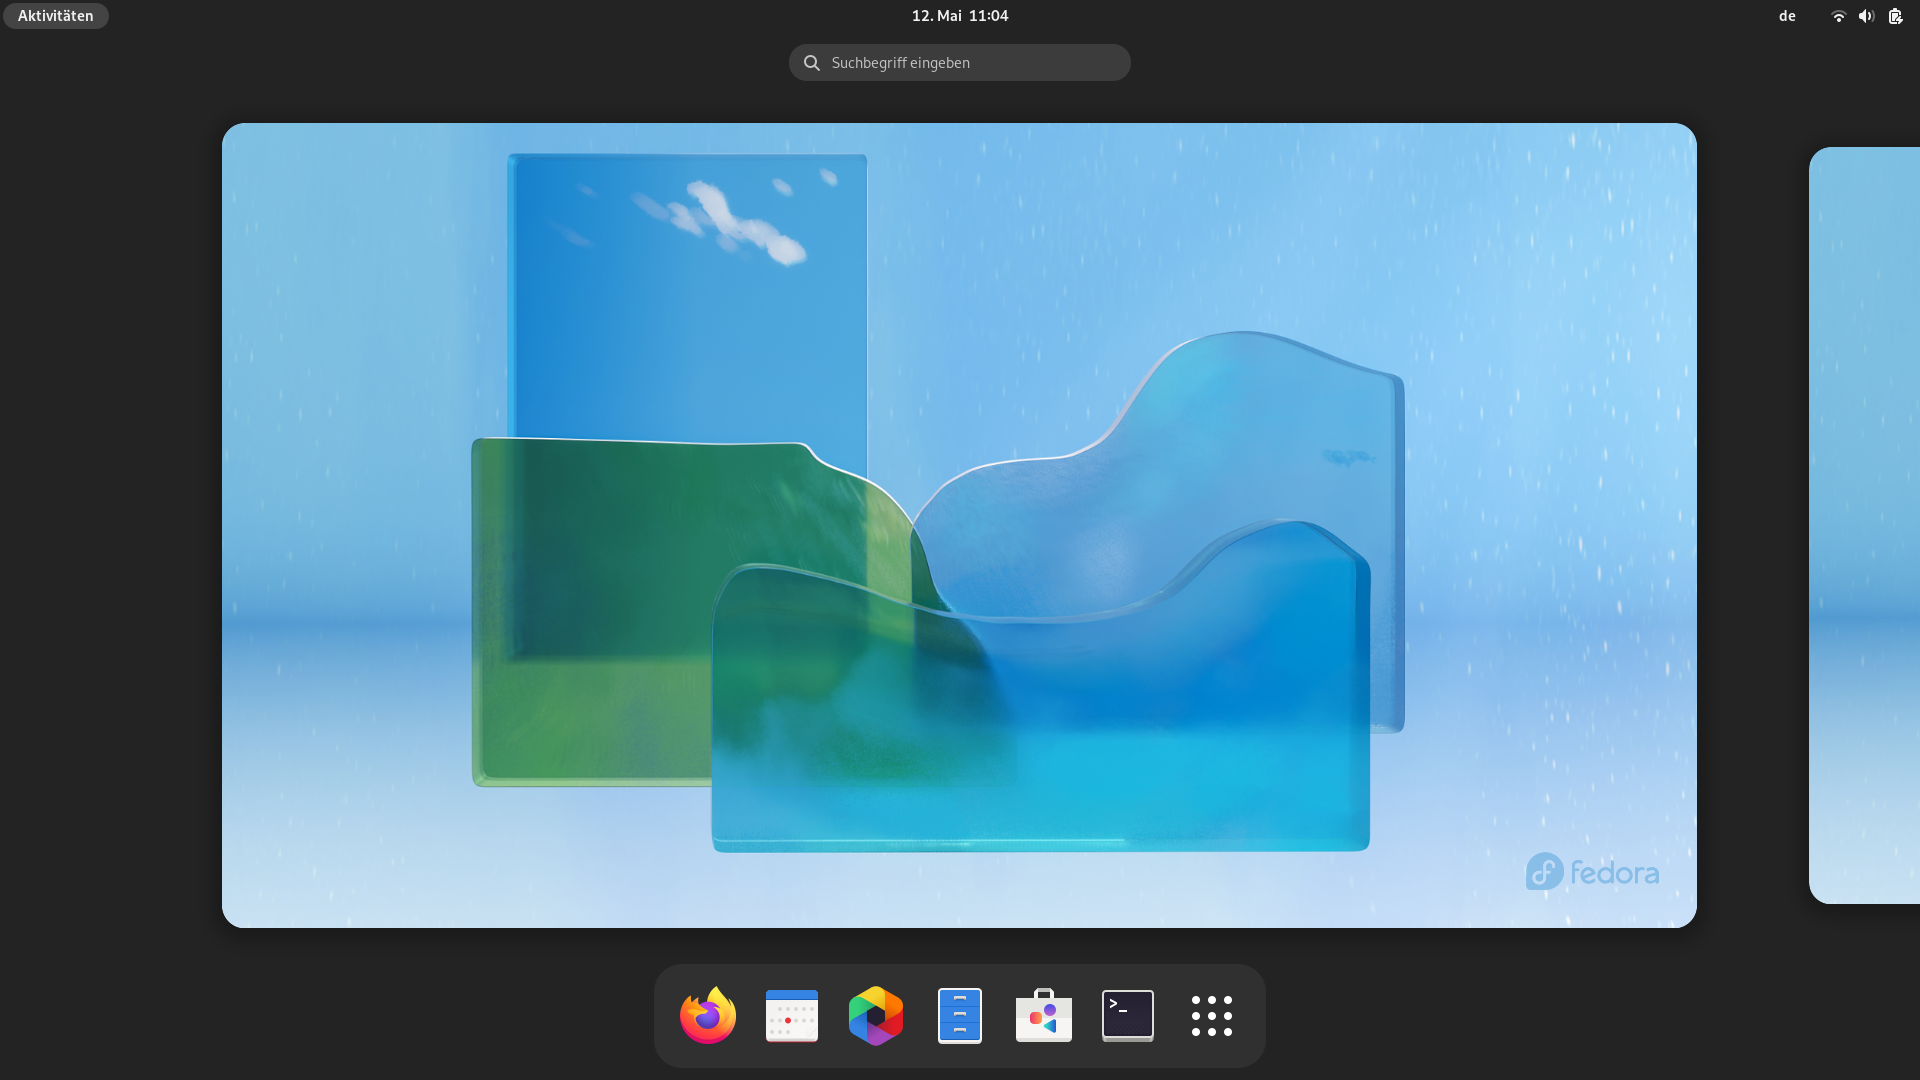Open the Files manager from the dash
The width and height of the screenshot is (1920, 1080).
click(960, 1016)
